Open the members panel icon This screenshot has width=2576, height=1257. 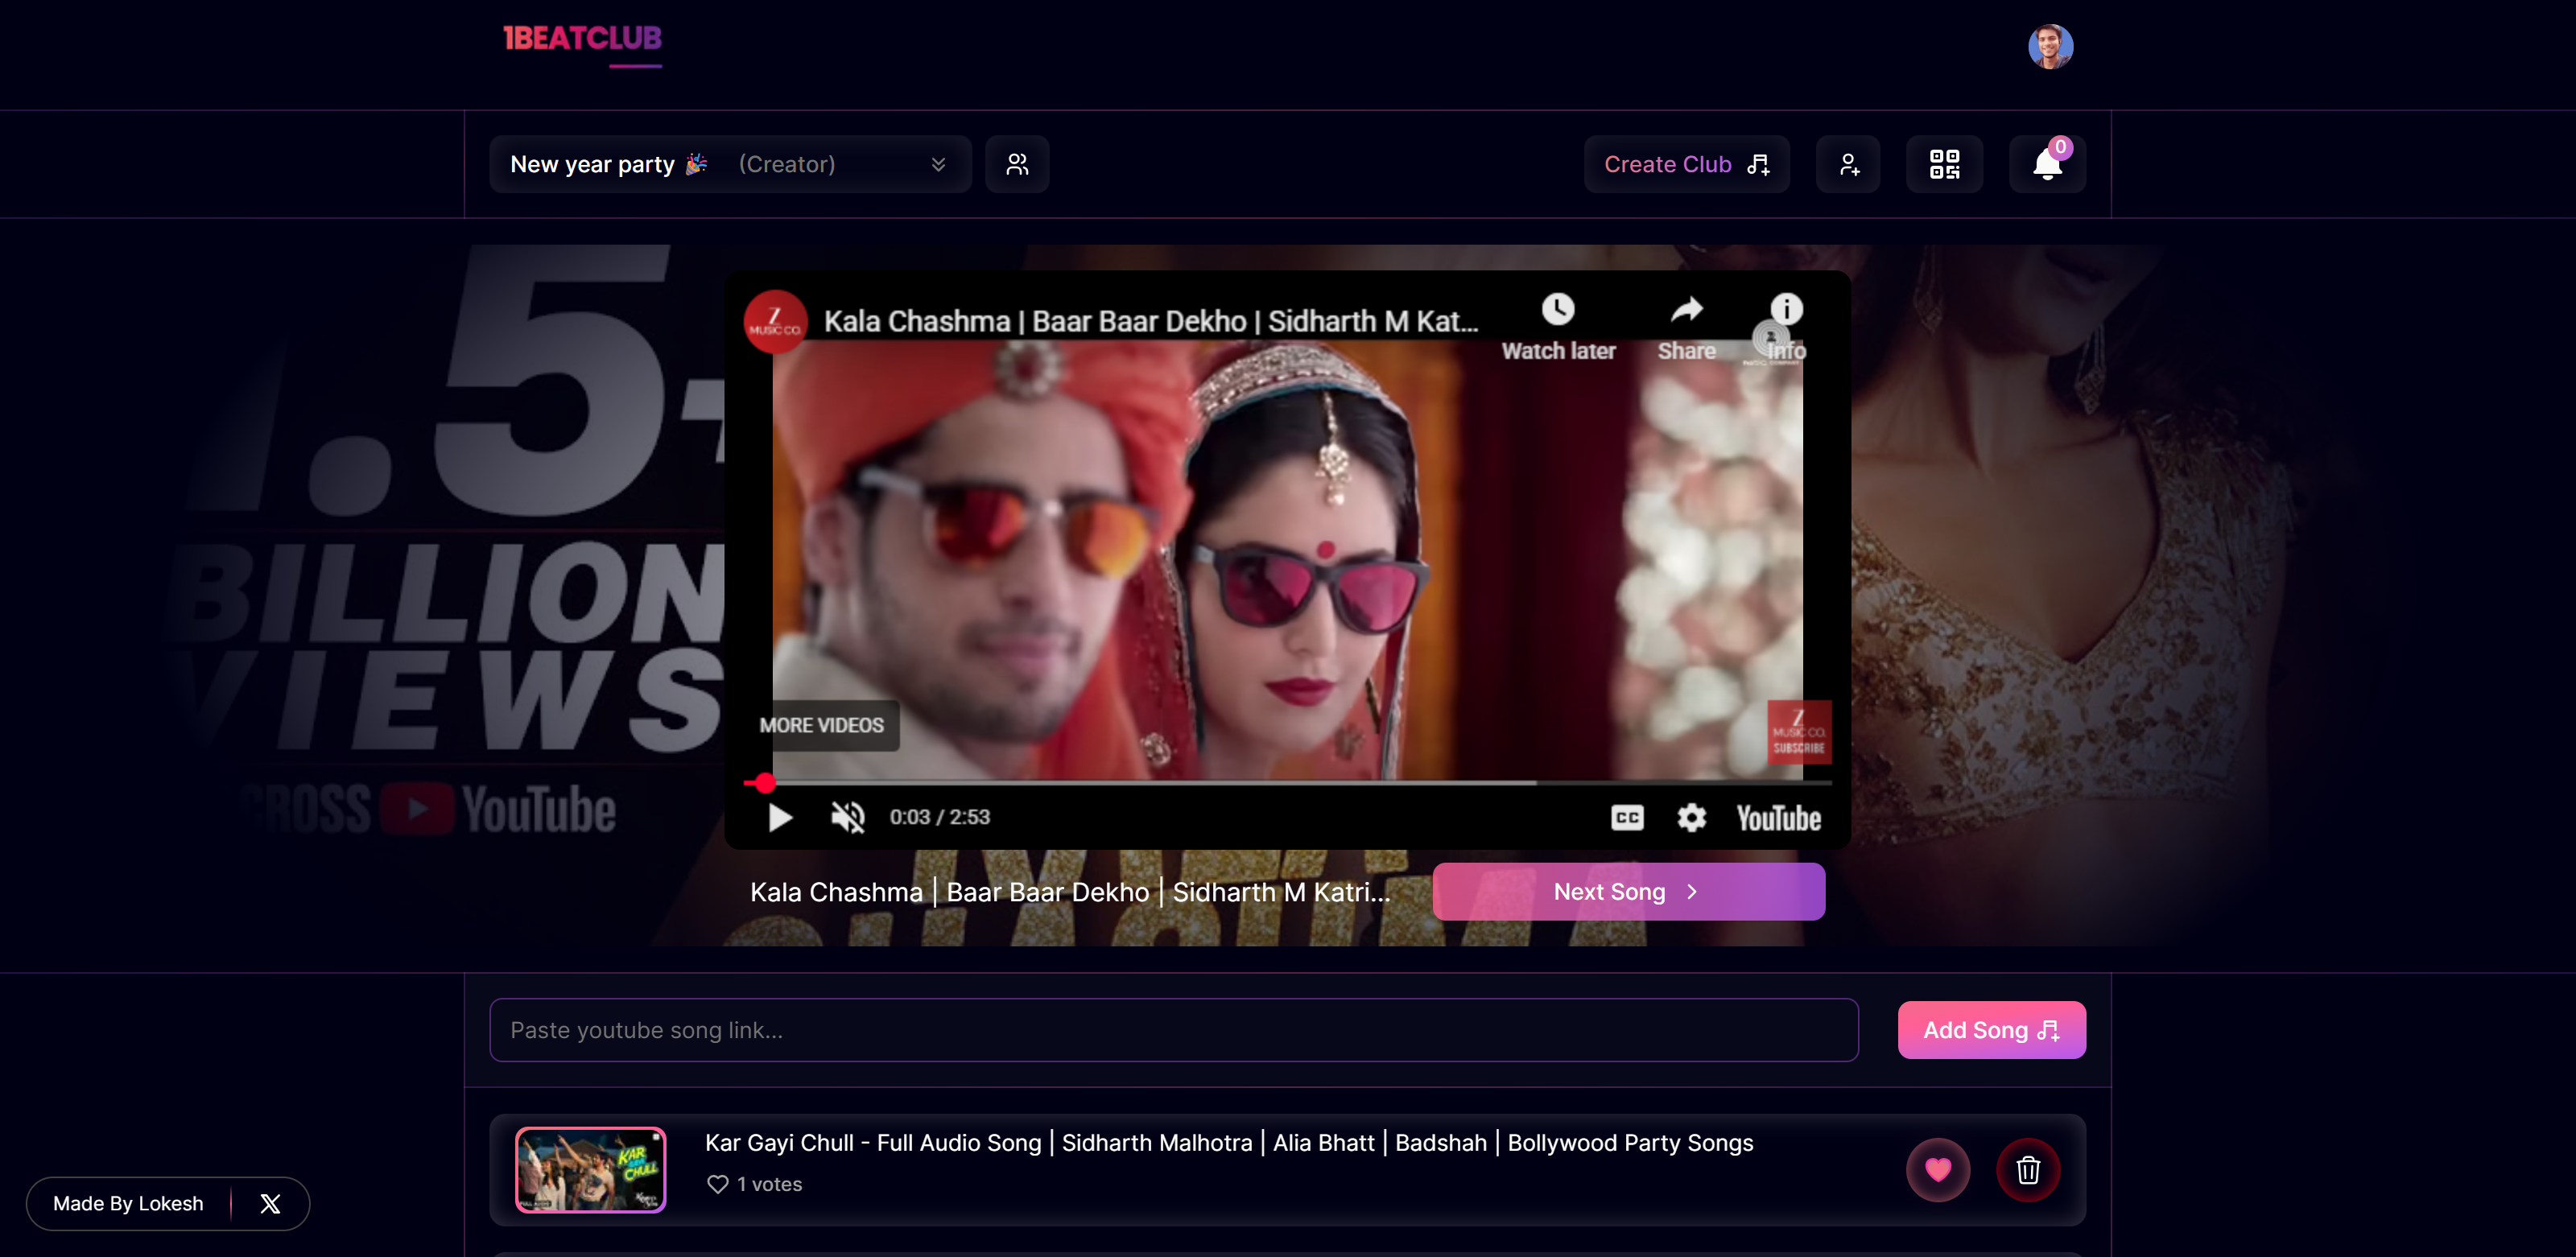[1017, 163]
